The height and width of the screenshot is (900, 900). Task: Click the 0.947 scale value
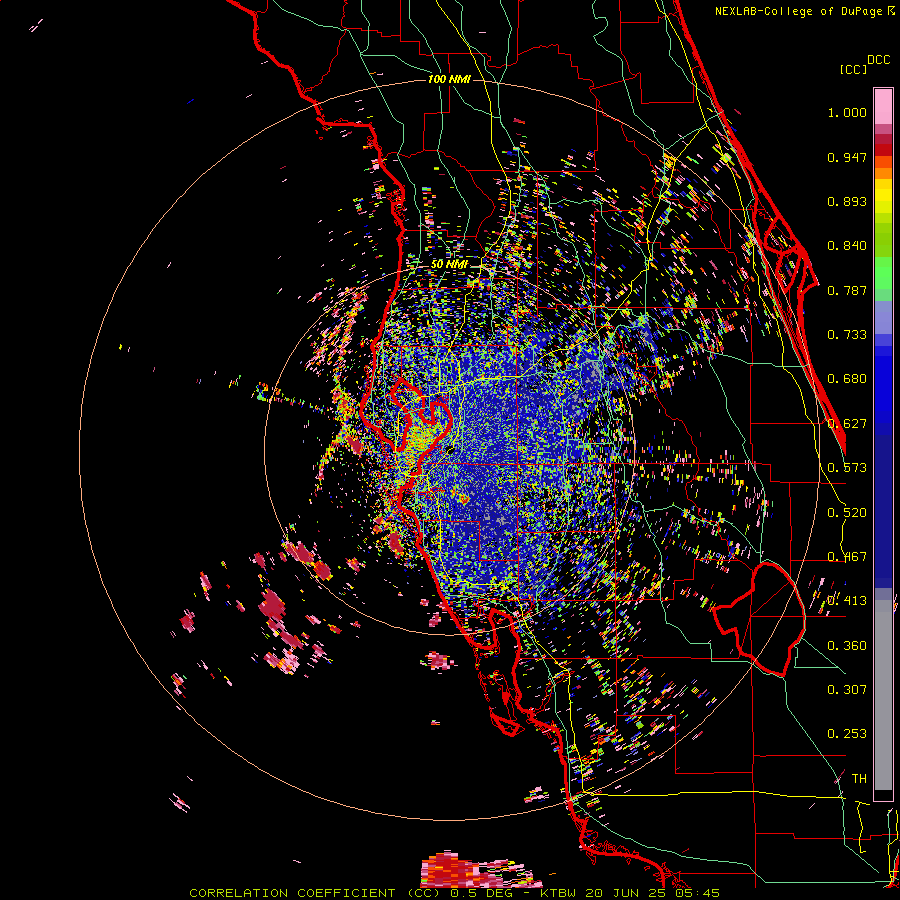coord(847,157)
